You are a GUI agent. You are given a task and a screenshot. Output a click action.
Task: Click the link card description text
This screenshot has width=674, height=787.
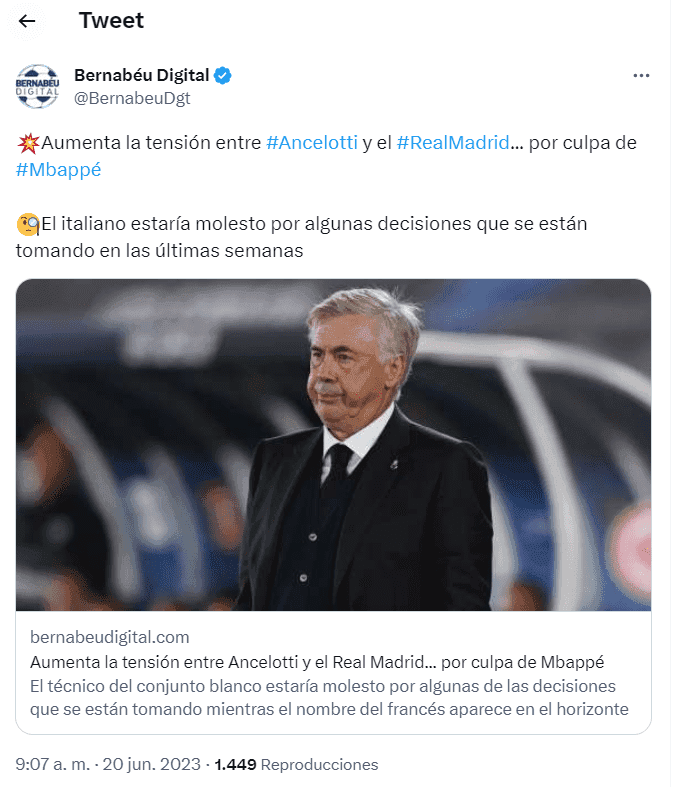pos(329,698)
